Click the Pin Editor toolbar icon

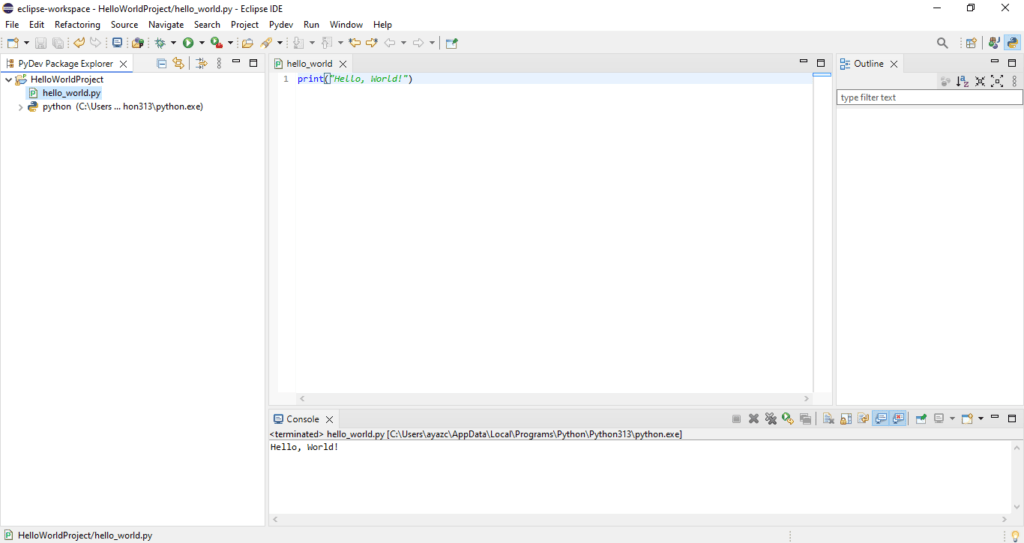tap(452, 43)
